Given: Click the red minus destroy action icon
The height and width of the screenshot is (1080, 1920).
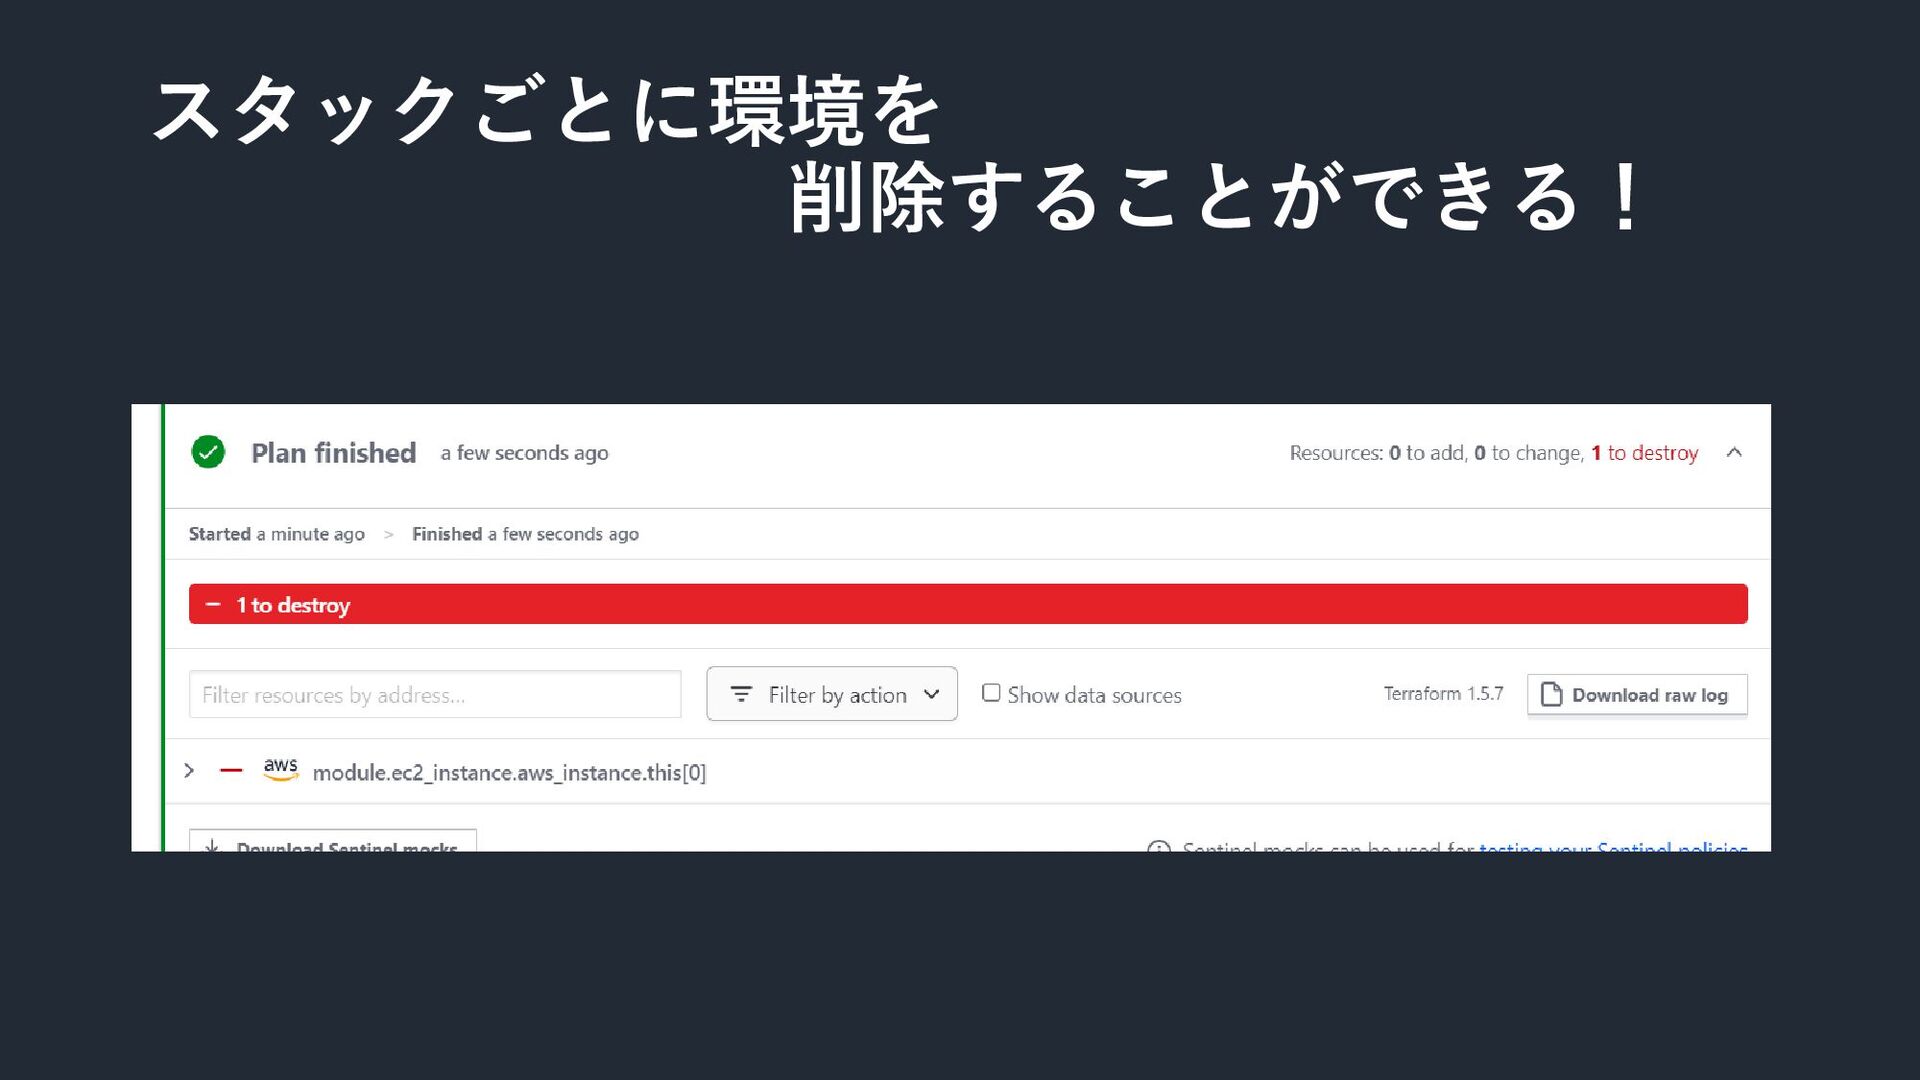Looking at the screenshot, I should tap(231, 770).
